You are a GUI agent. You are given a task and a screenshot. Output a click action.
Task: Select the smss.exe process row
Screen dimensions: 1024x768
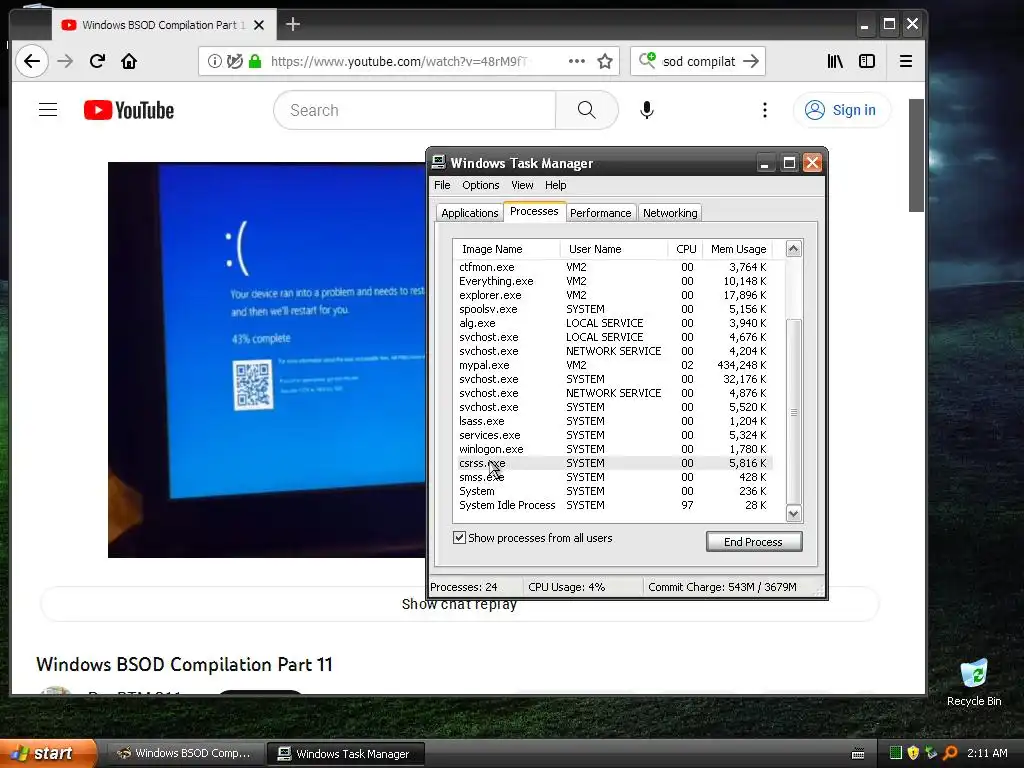(613, 477)
